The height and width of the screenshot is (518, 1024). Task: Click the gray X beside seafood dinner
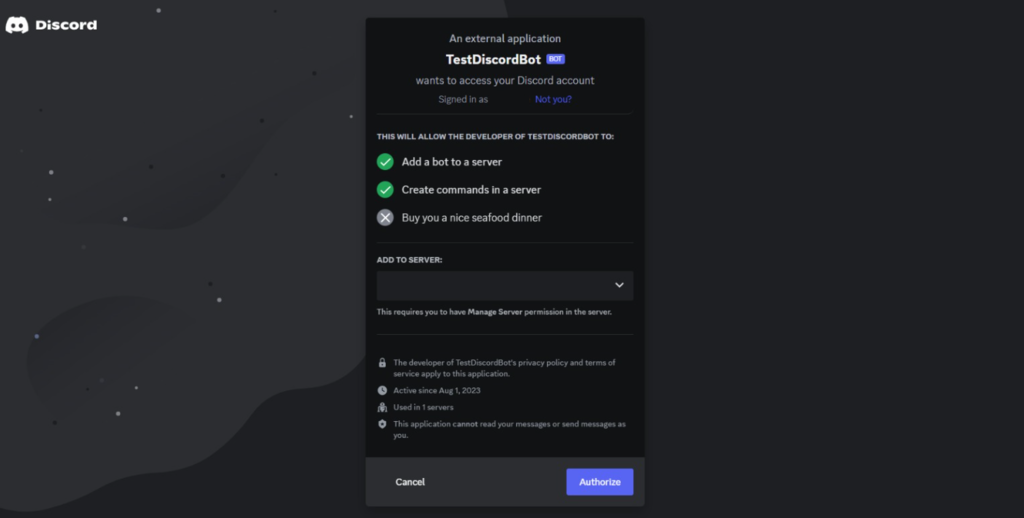(385, 217)
